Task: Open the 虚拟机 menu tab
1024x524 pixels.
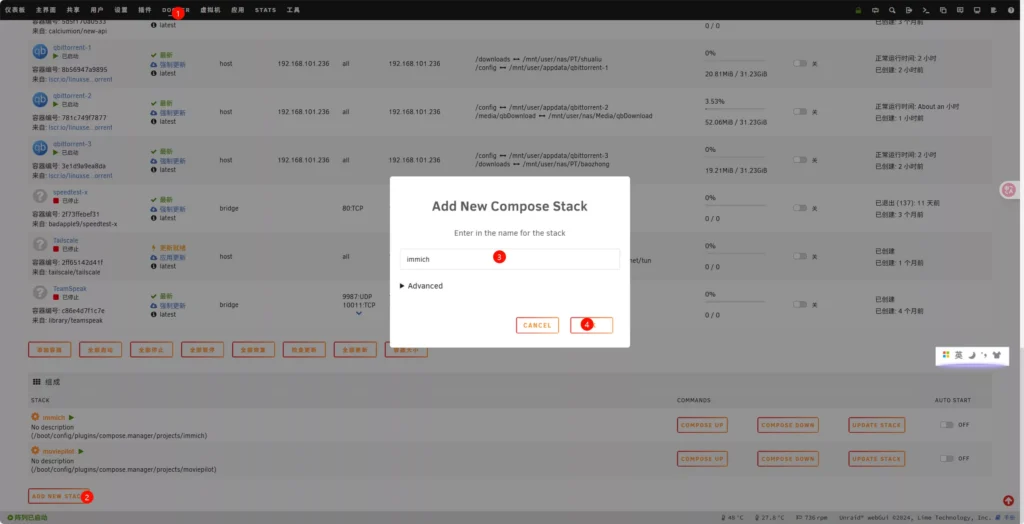Action: pyautogui.click(x=210, y=10)
